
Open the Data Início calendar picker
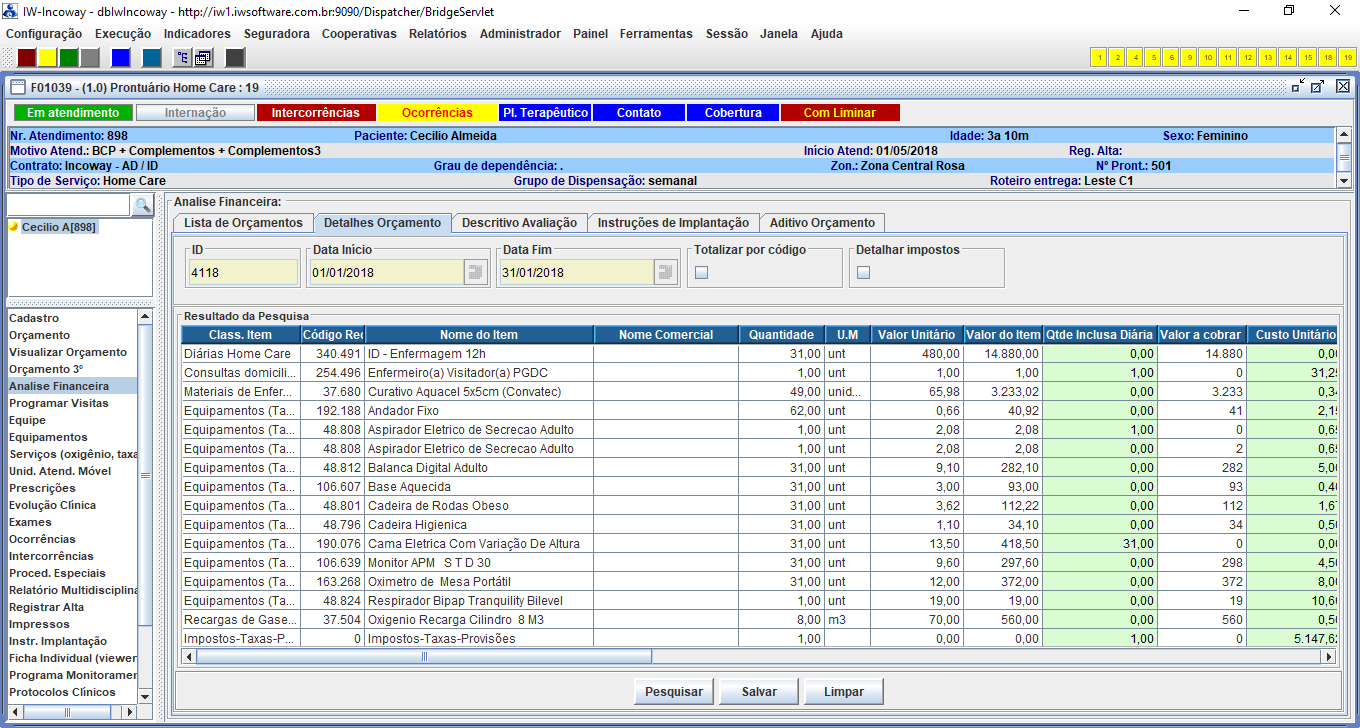[475, 272]
